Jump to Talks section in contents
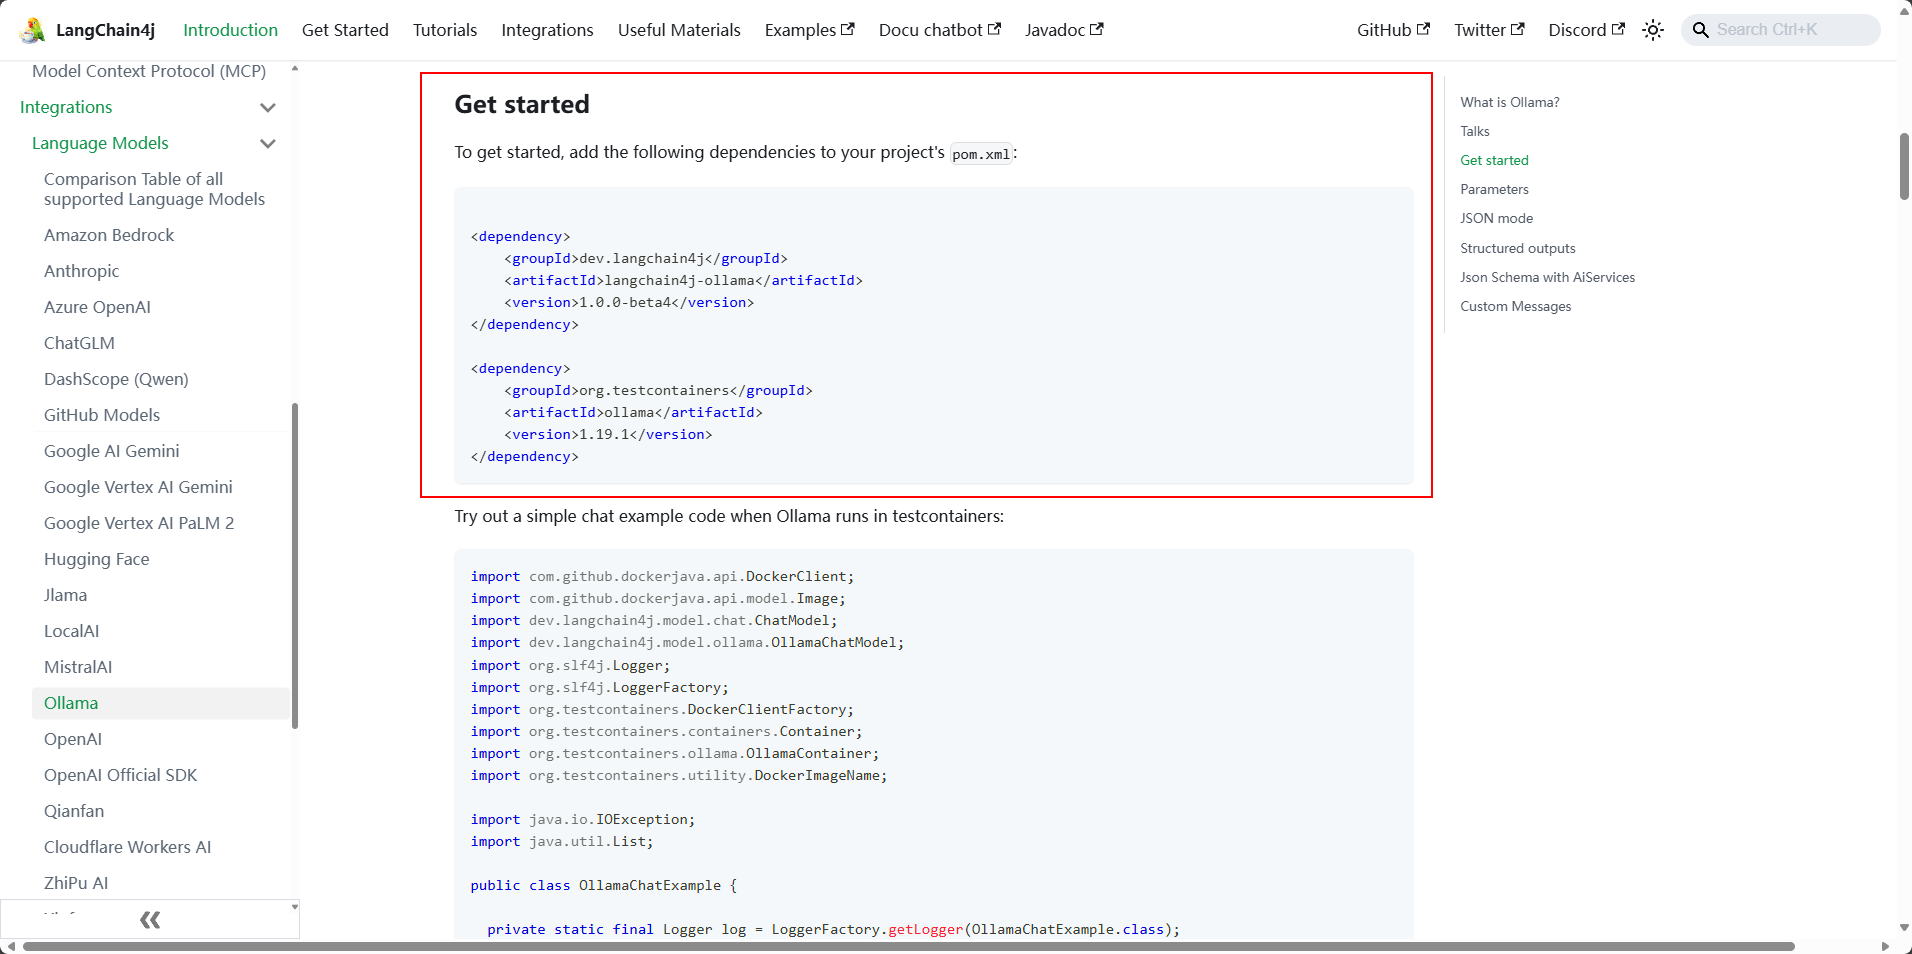Image resolution: width=1912 pixels, height=954 pixels. click(x=1474, y=131)
